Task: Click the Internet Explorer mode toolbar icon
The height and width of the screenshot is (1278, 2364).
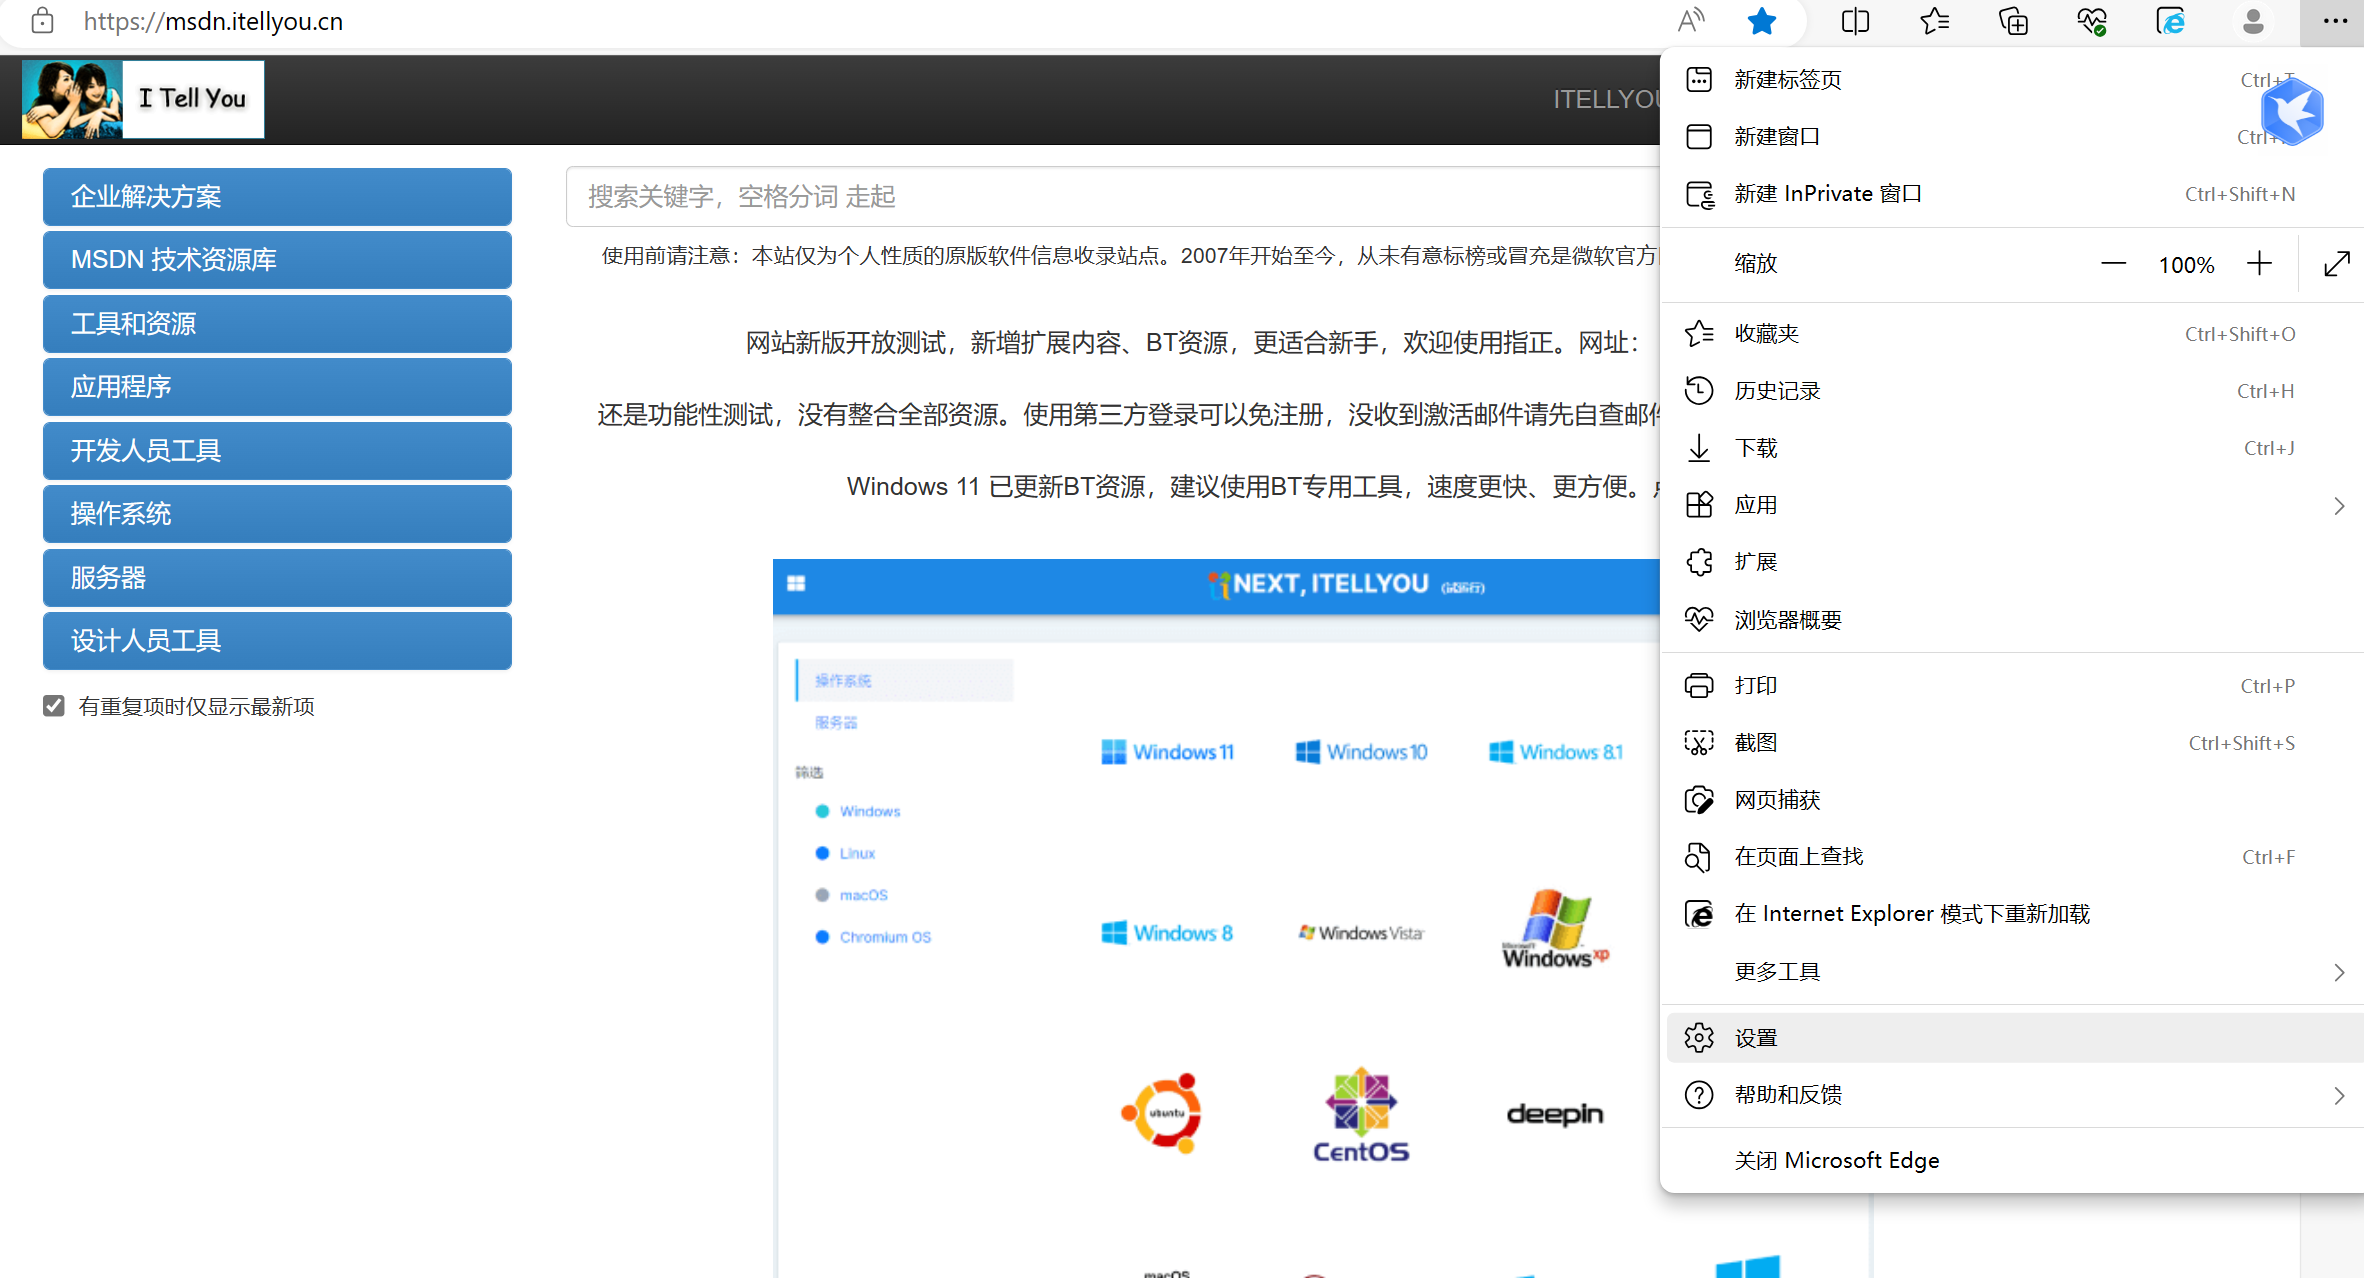Action: pos(2171,21)
